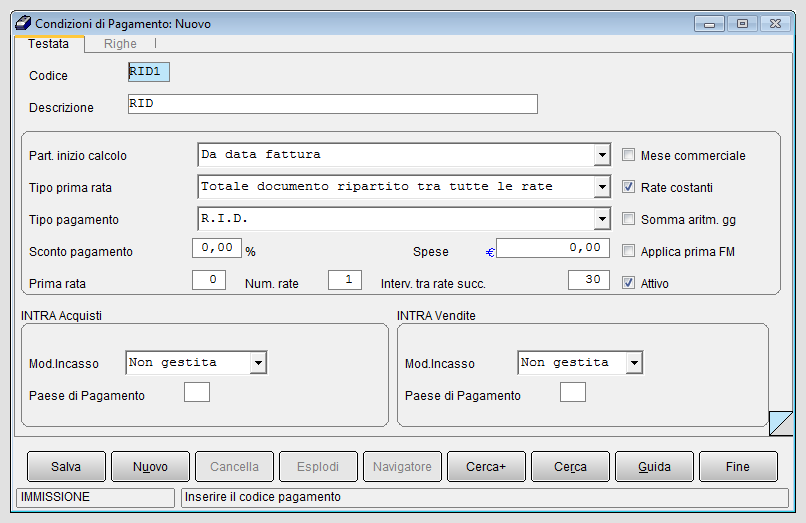This screenshot has width=806, height=523.
Task: Click the 'INTRA Acquisti' group label
Action: point(61,315)
